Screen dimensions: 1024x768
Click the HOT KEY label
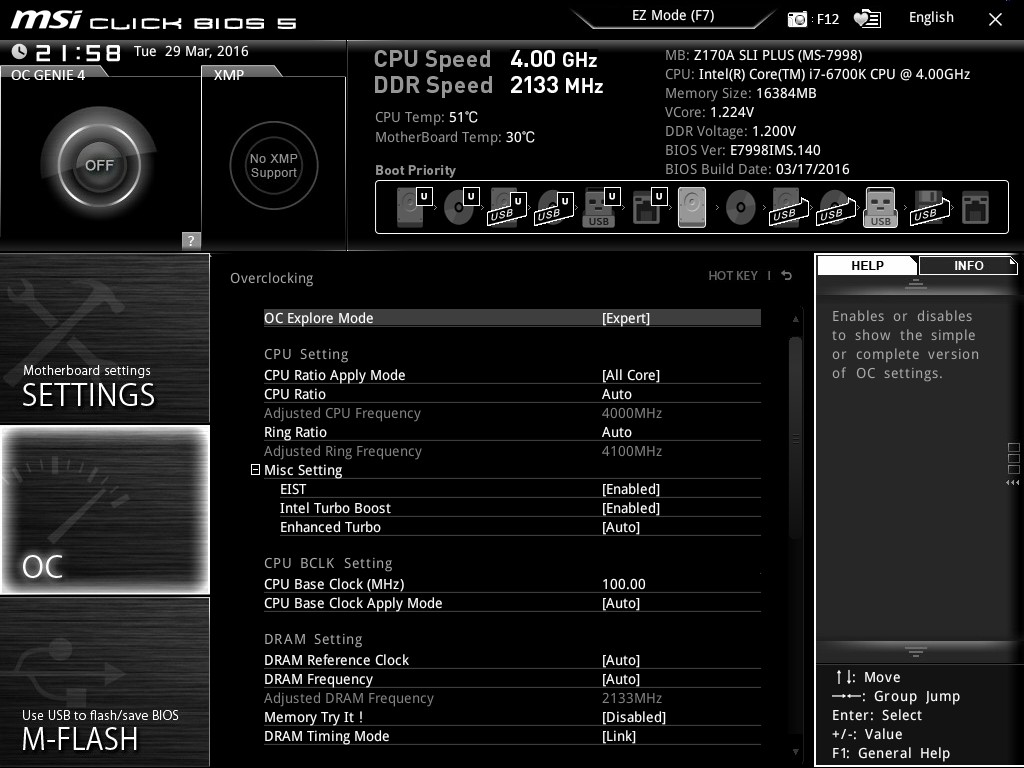733,276
